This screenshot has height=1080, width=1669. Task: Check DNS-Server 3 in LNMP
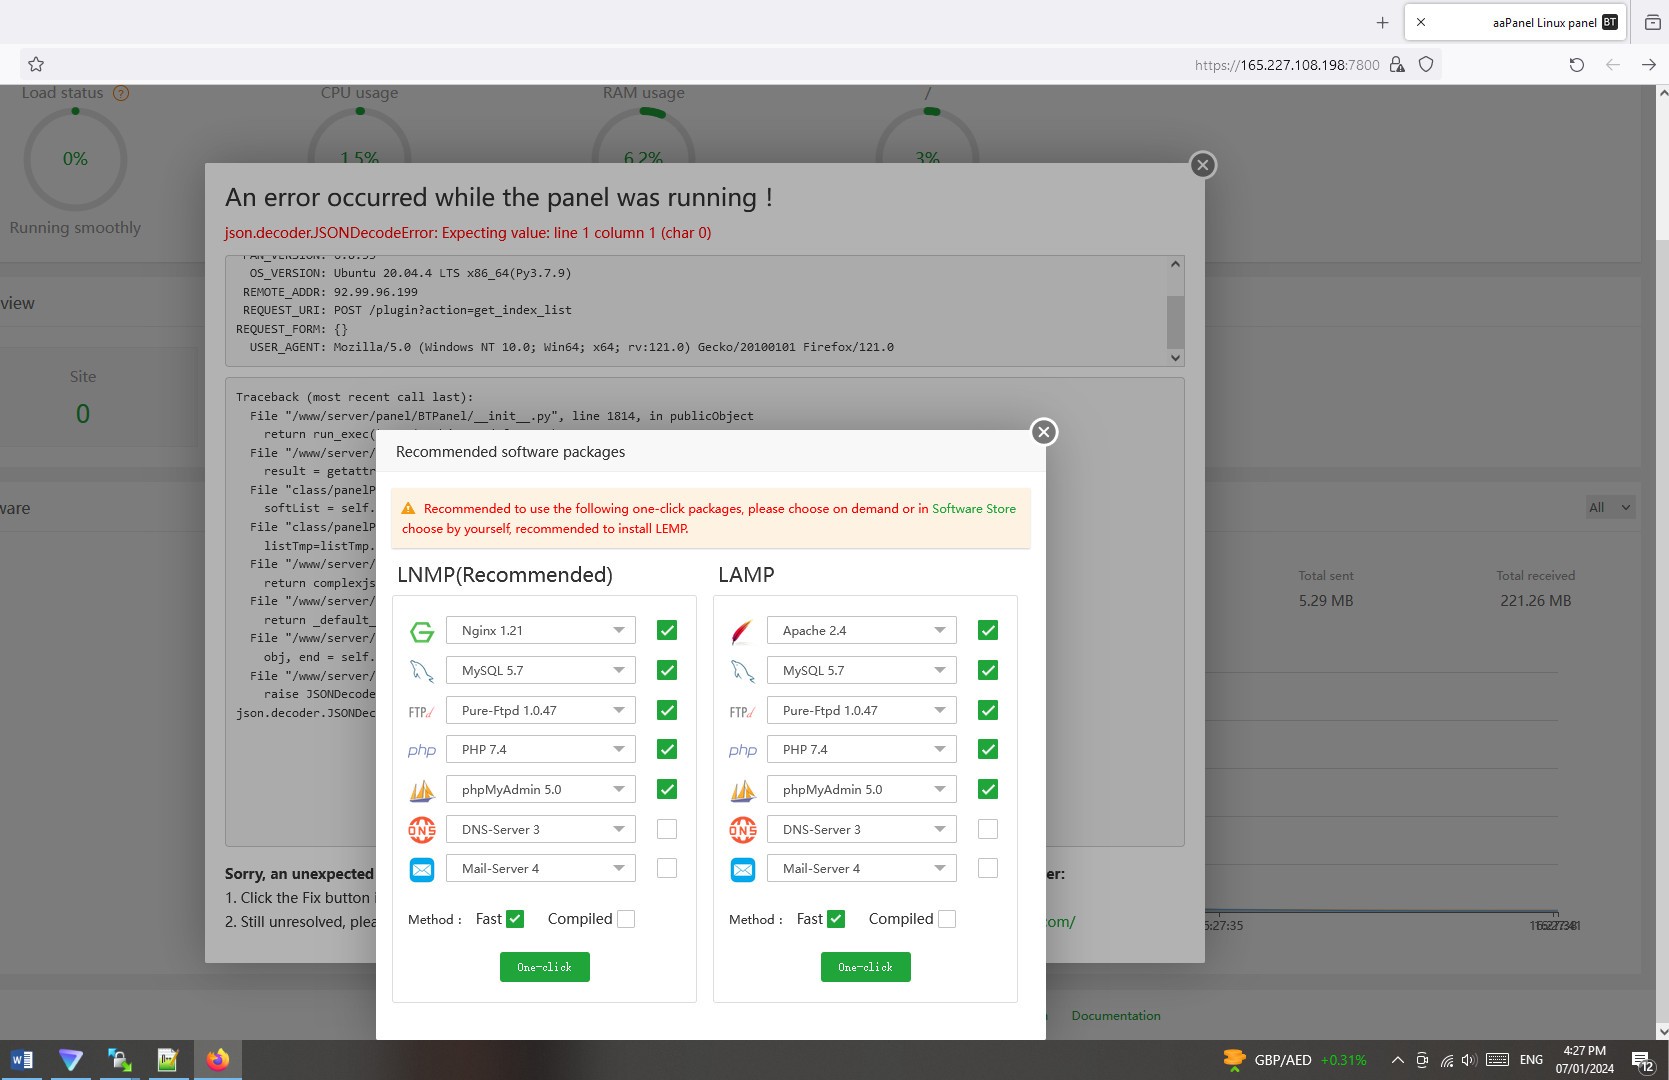[x=667, y=829]
